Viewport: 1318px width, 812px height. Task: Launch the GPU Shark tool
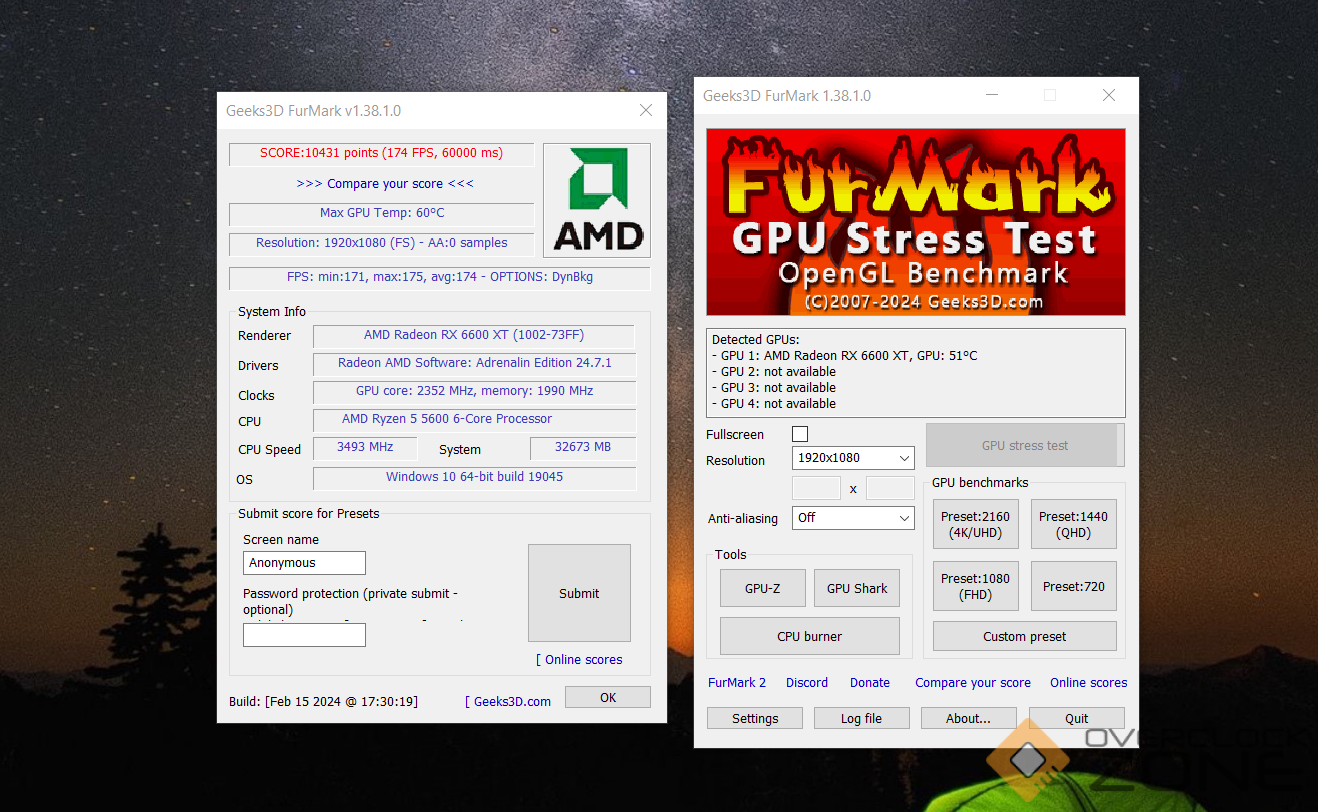[857, 588]
